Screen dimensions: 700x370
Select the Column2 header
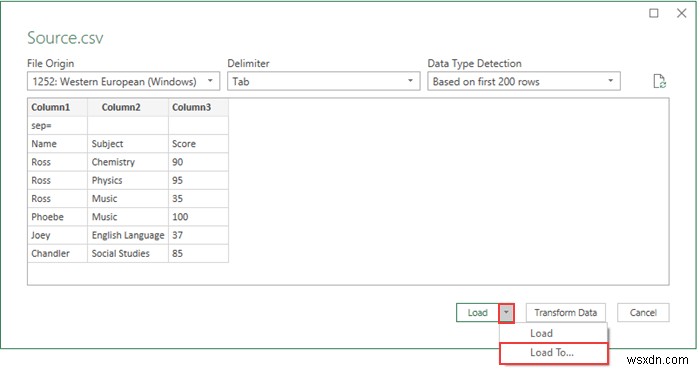(x=128, y=107)
